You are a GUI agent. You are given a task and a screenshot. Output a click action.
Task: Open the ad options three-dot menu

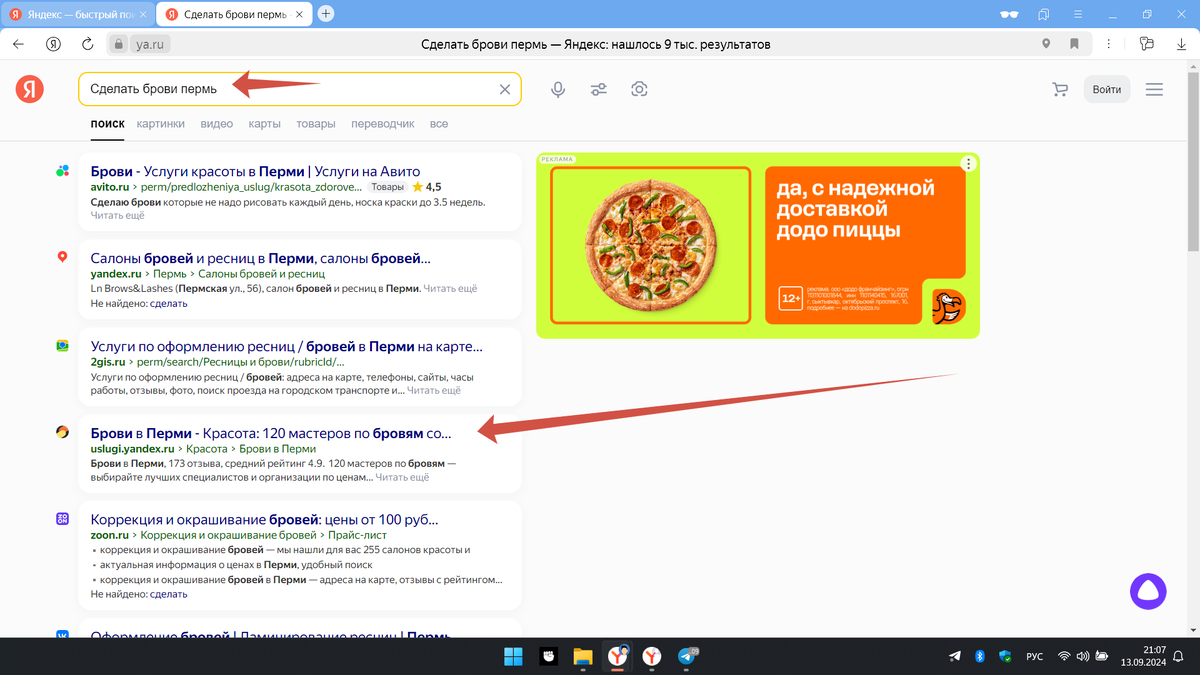pos(967,165)
